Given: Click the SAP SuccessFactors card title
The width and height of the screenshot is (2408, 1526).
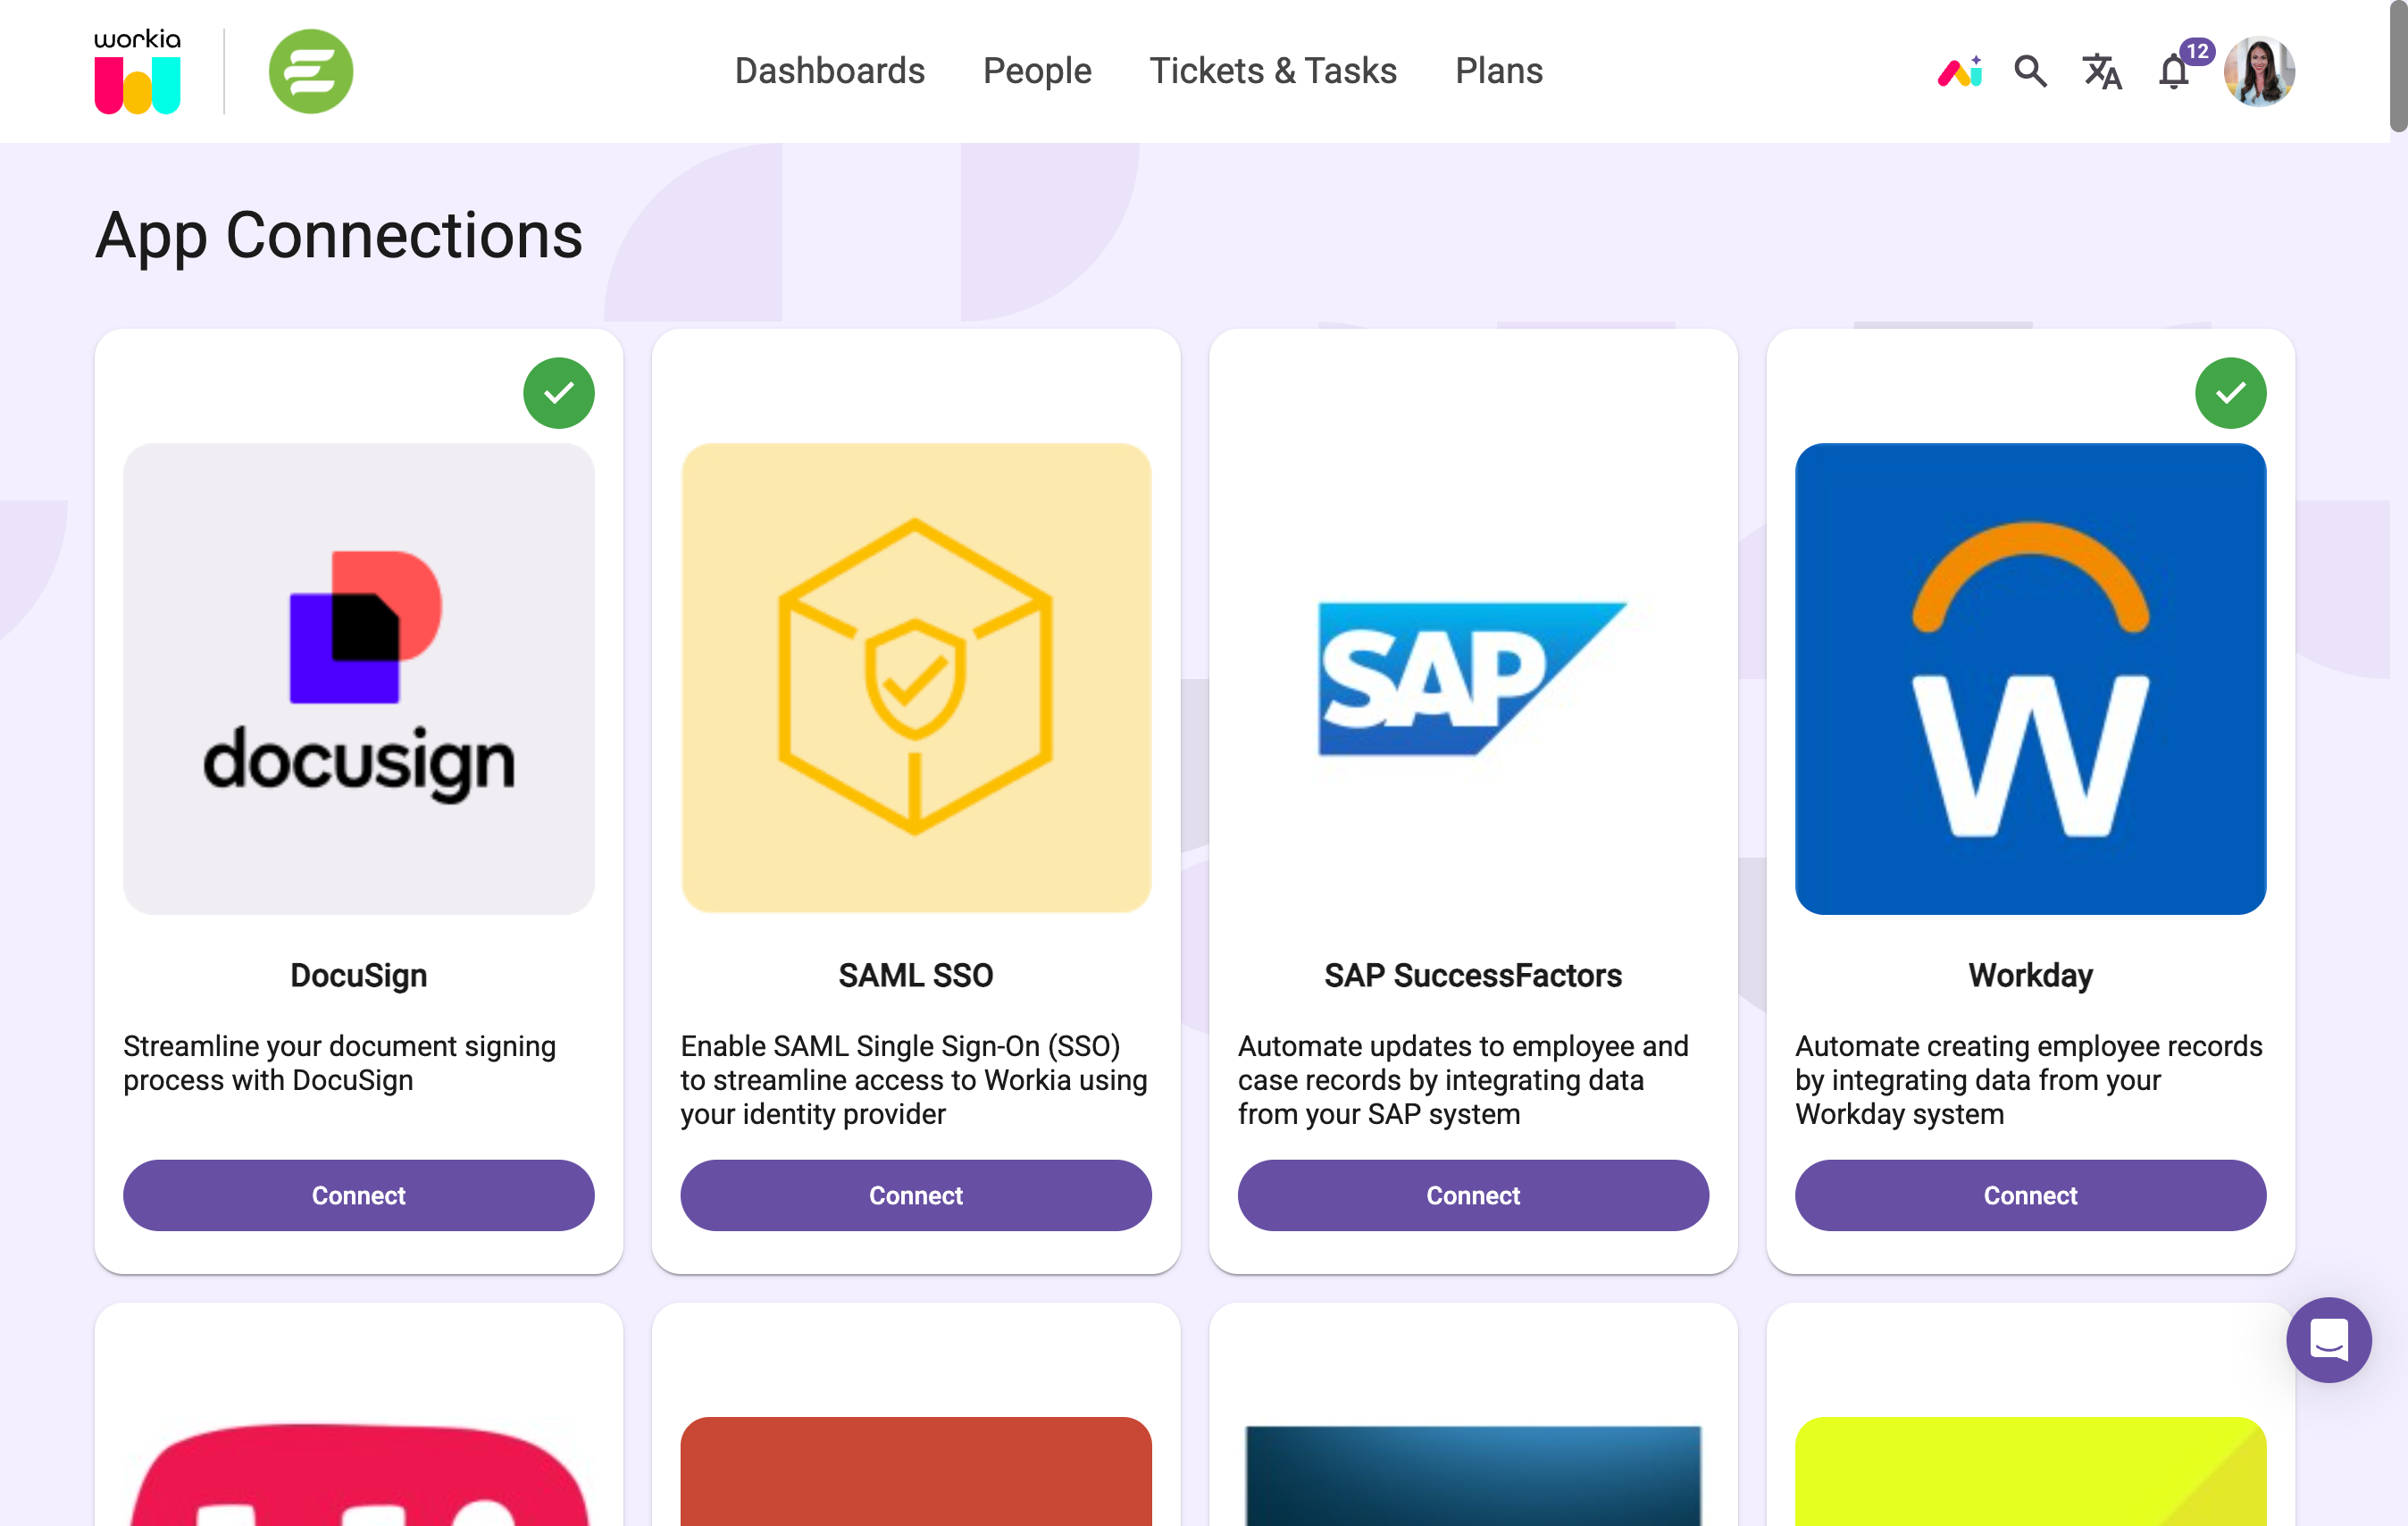Looking at the screenshot, I should (x=1473, y=975).
